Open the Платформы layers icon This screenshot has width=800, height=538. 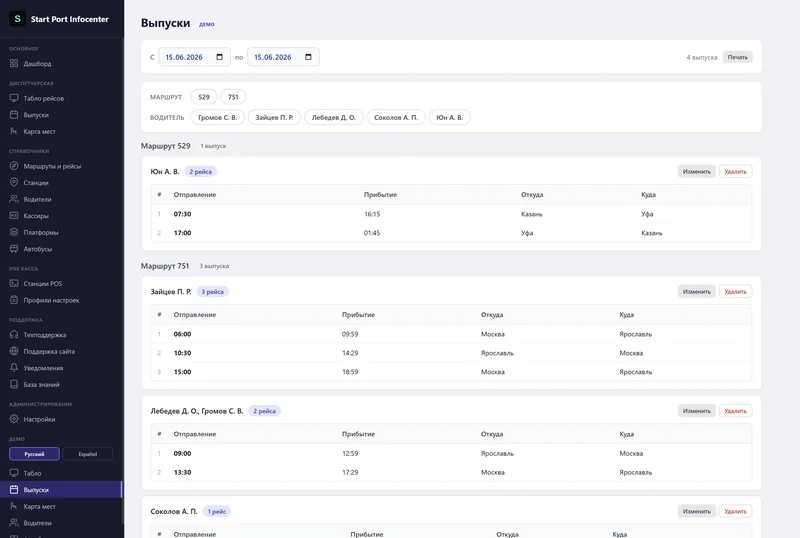(x=14, y=232)
